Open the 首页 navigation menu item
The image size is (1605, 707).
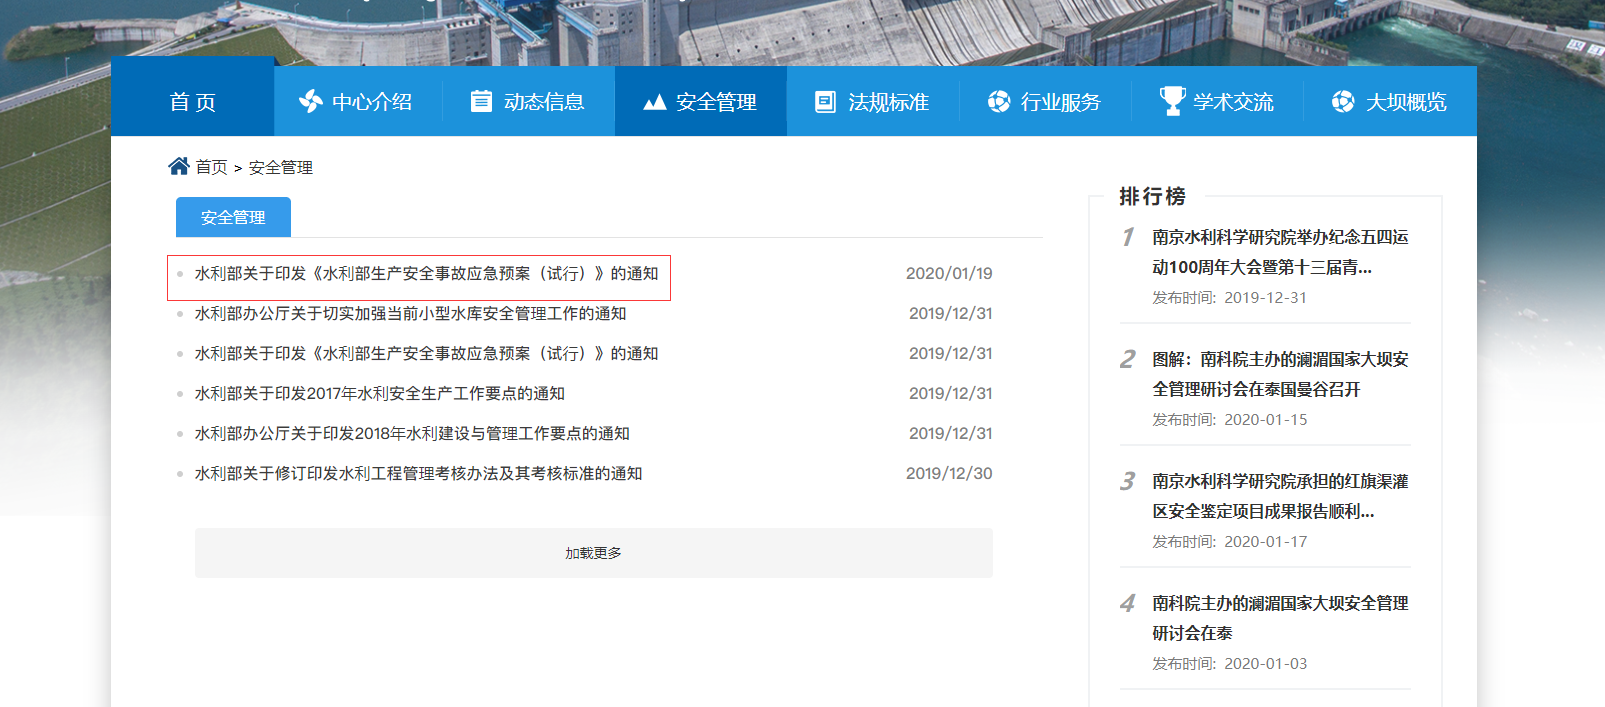click(192, 102)
